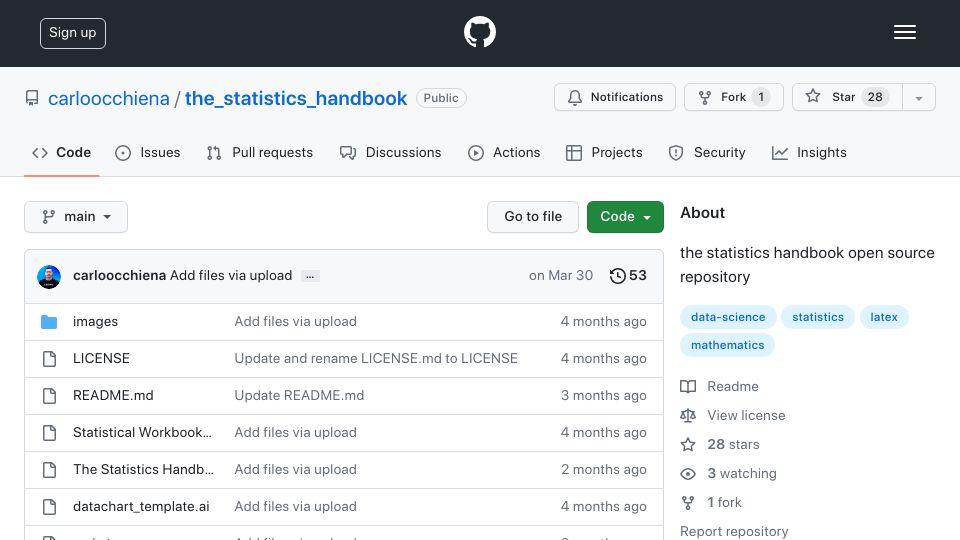Screen dimensions: 960x540
Task: Click the GitHub Octocat logo
Action: click(x=479, y=32)
